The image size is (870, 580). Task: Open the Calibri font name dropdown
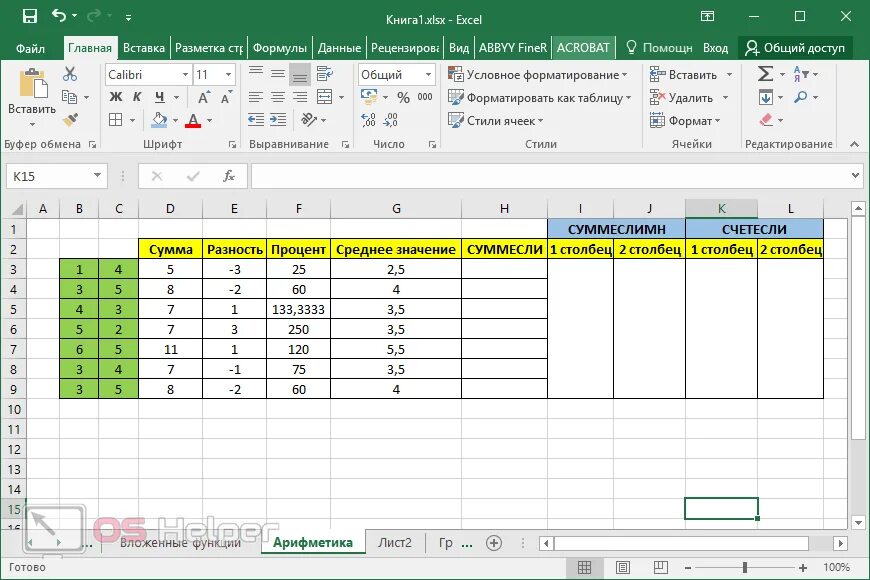(x=185, y=74)
